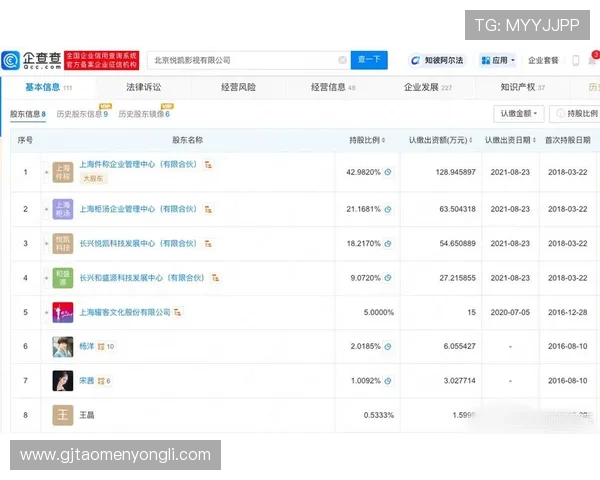Select the 股东信息 sub-tab
The image size is (600, 480).
28,114
